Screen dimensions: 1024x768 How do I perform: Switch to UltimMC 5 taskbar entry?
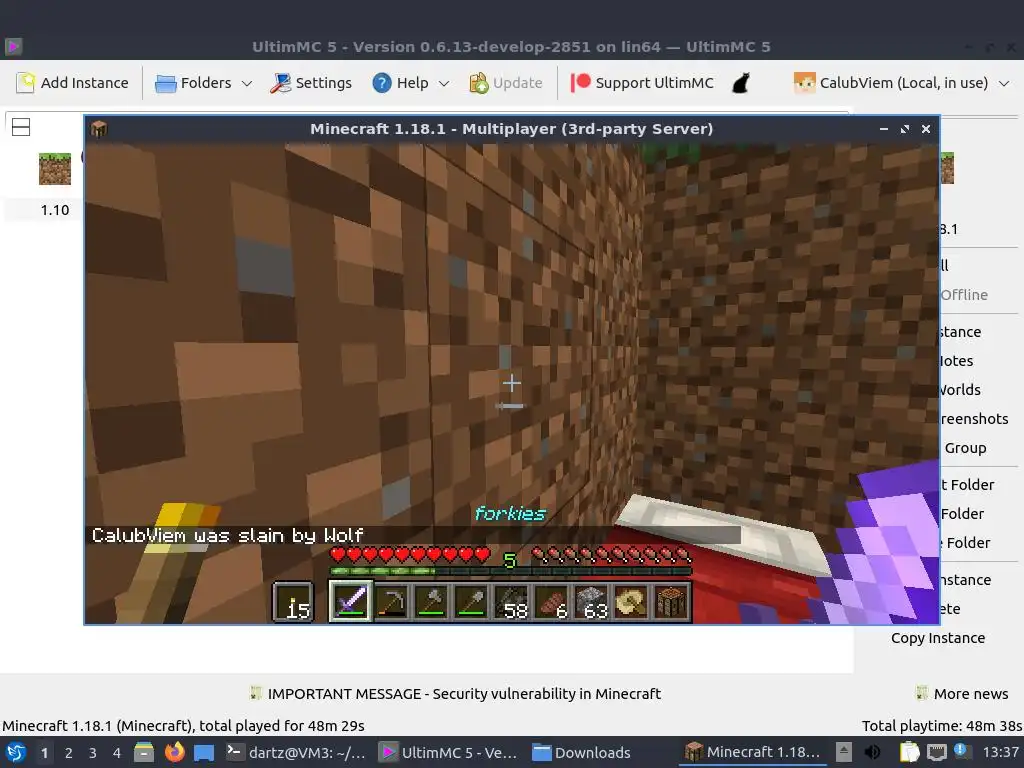tap(449, 752)
